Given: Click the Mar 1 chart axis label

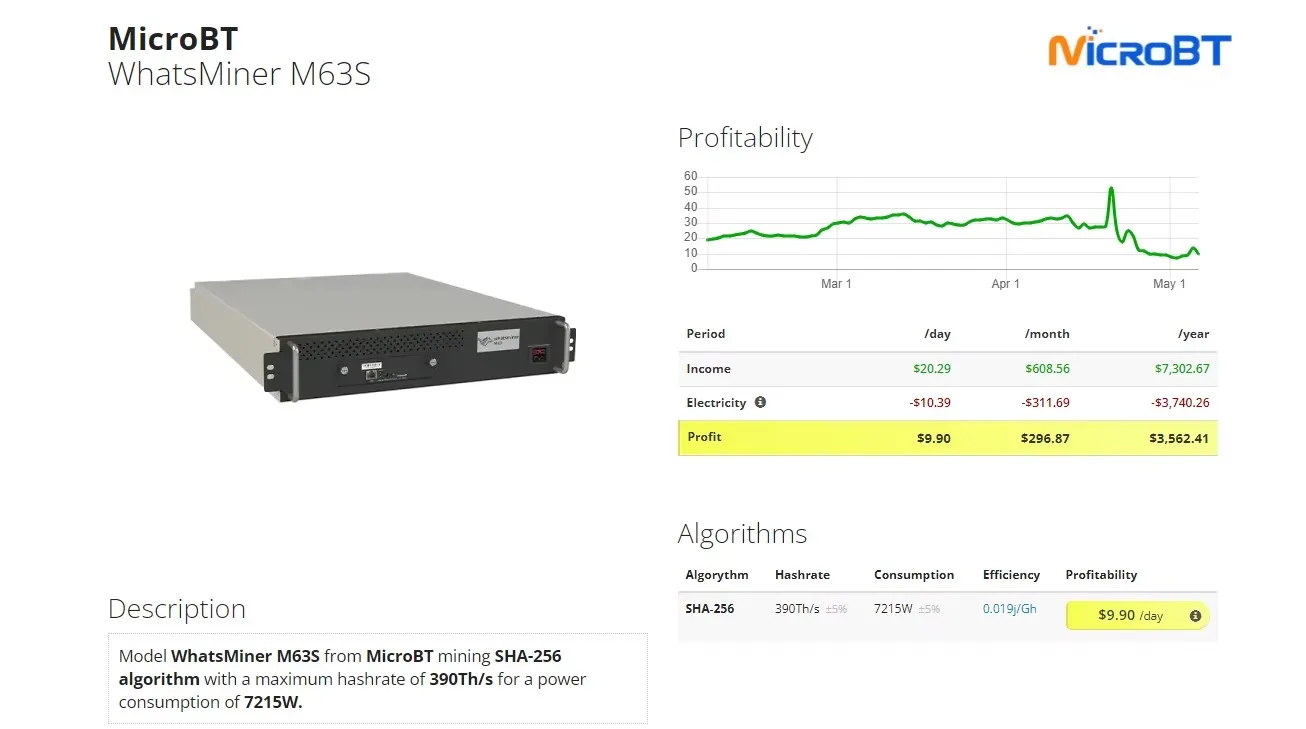Looking at the screenshot, I should pos(836,284).
